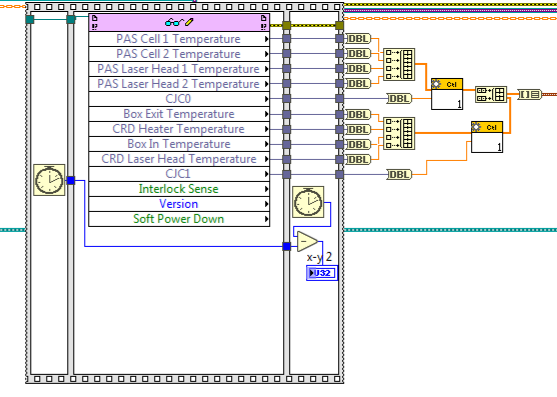Click the arrow on CJC0 output
The width and height of the screenshot is (557, 397).
coord(266,99)
